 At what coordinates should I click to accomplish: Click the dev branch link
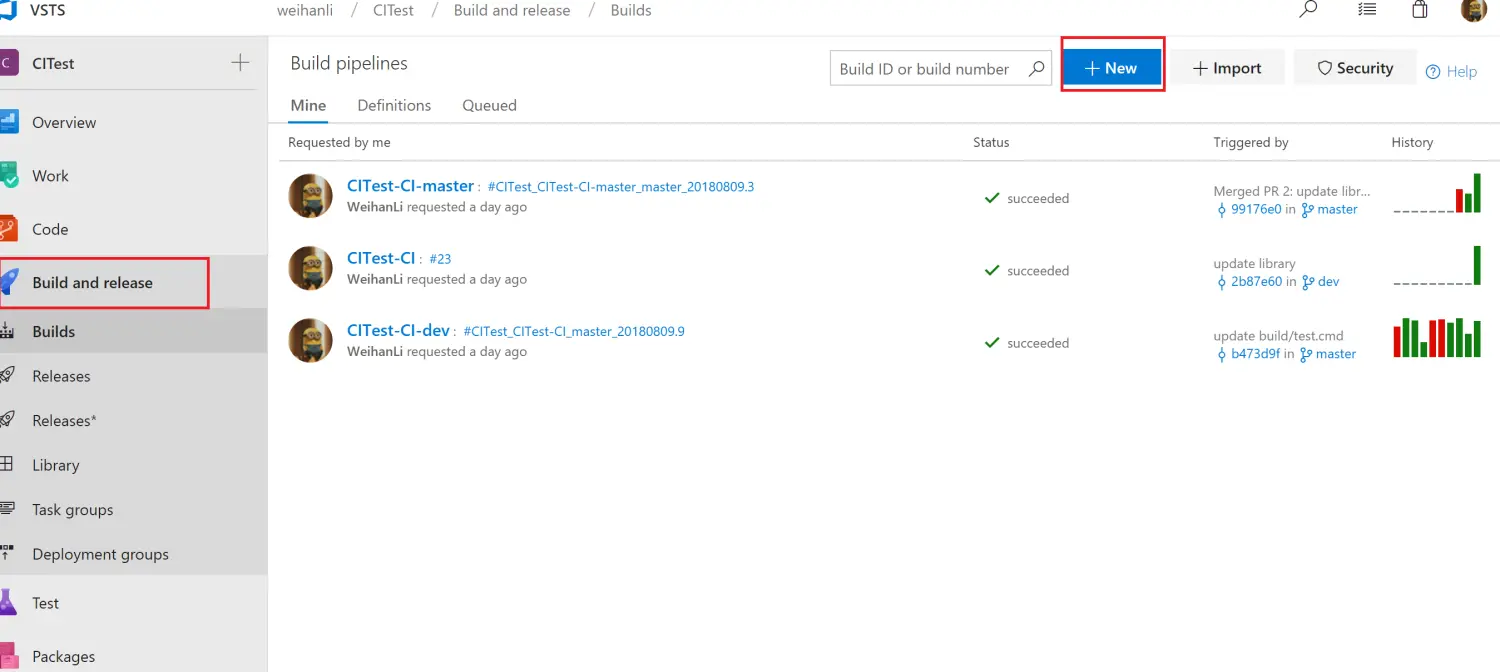(1328, 281)
